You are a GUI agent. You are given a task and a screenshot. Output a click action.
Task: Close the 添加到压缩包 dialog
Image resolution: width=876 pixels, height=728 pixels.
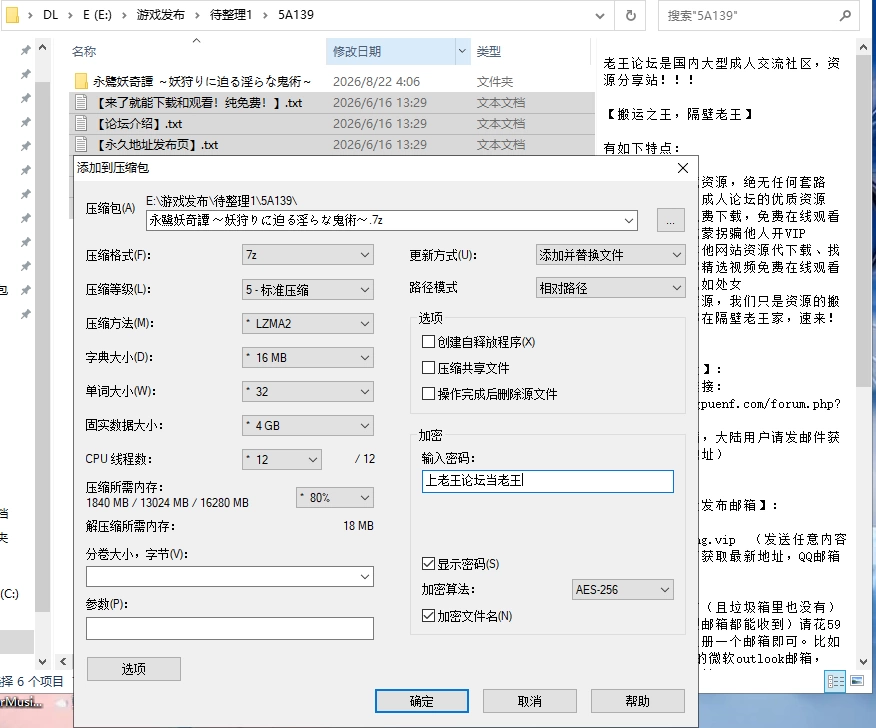(x=683, y=168)
